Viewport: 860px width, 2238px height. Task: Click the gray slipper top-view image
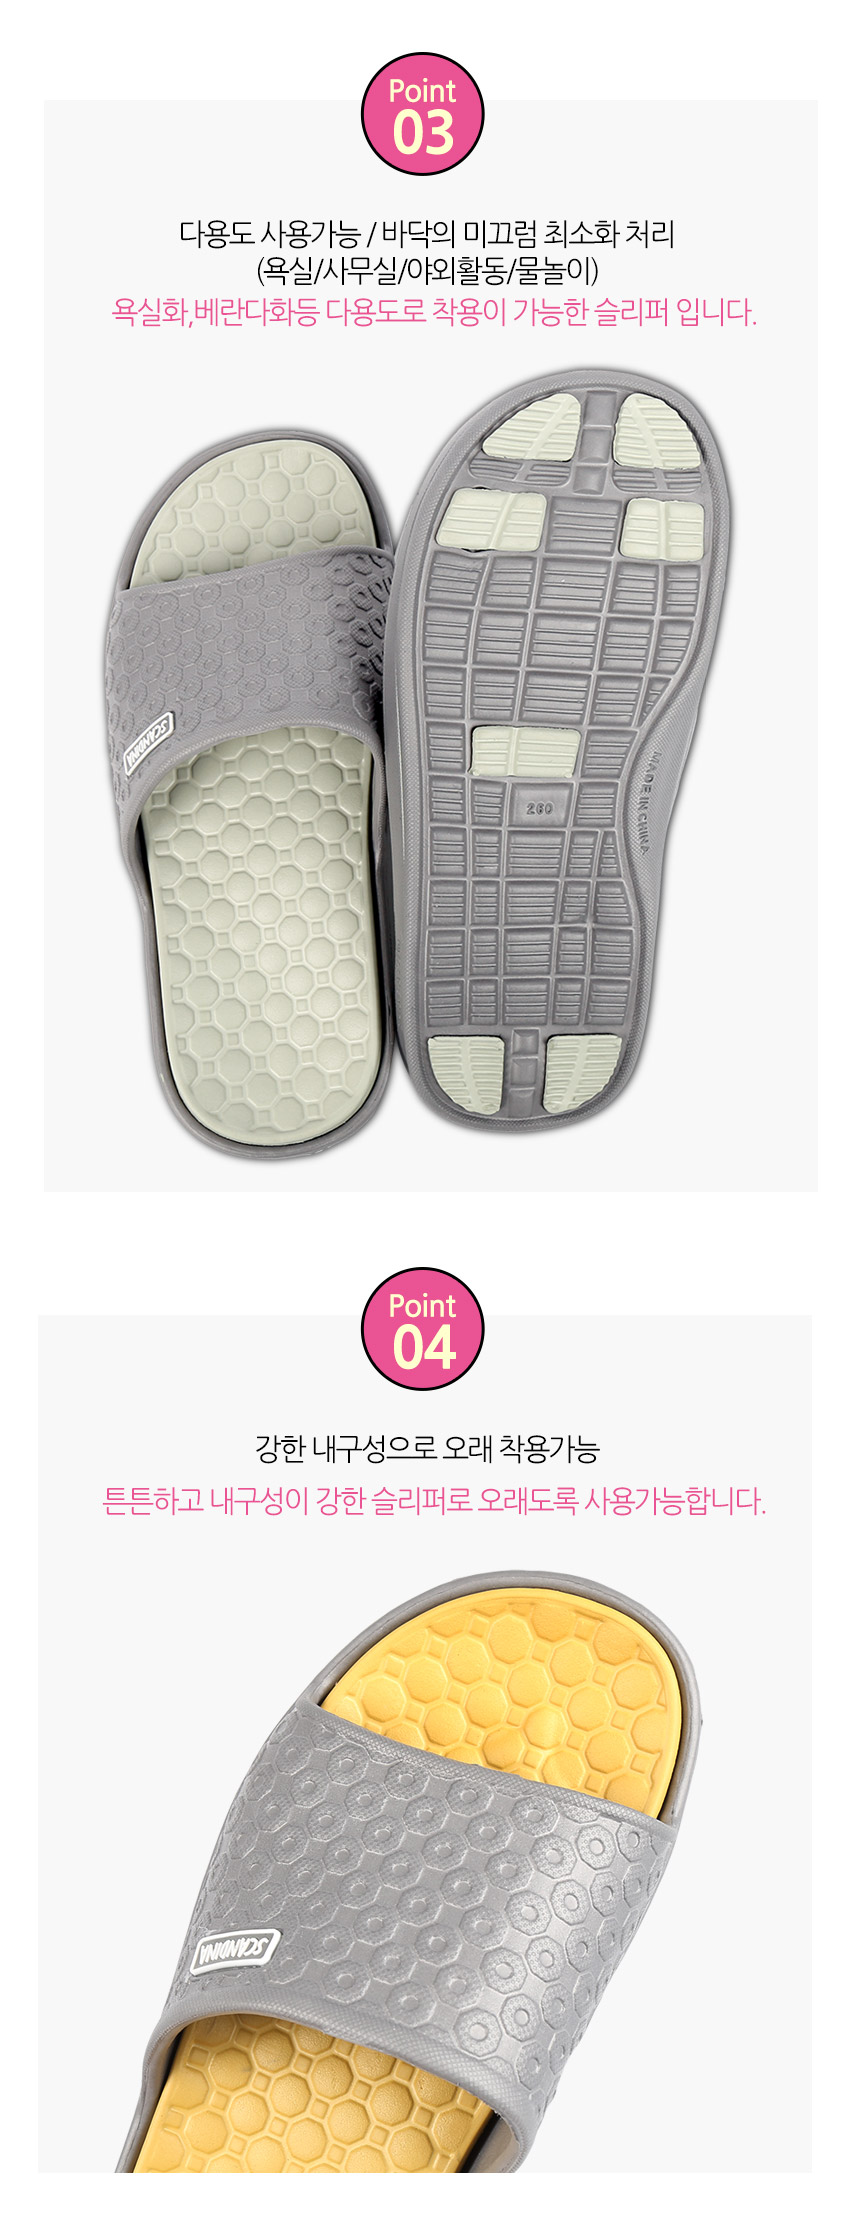(x=250, y=796)
